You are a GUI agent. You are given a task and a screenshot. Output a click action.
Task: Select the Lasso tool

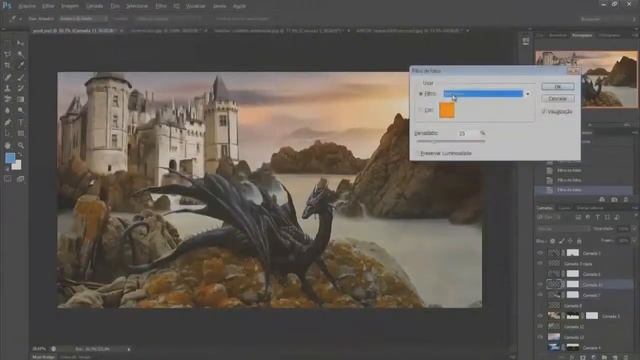coord(7,54)
